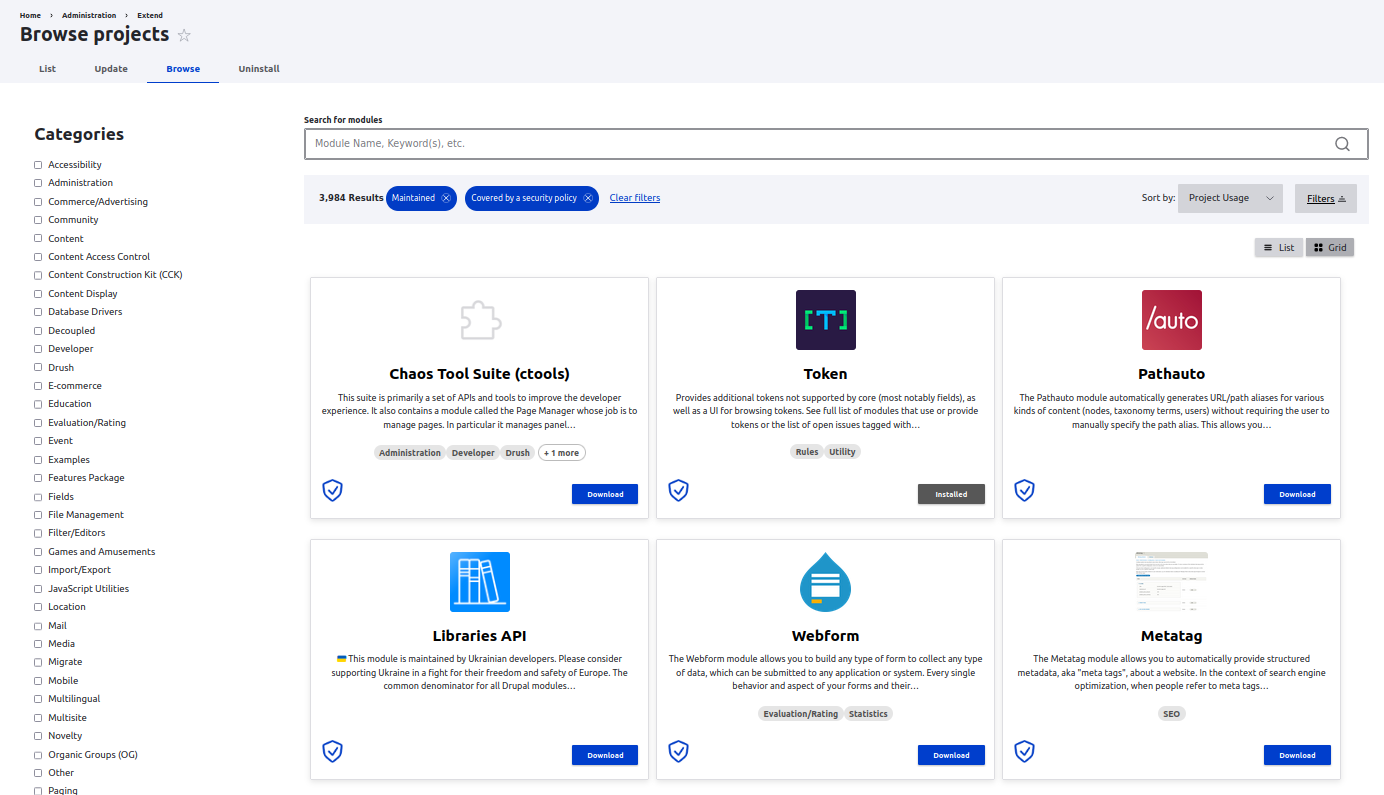Check the Location category
The height and width of the screenshot is (795, 1384).
(38, 607)
